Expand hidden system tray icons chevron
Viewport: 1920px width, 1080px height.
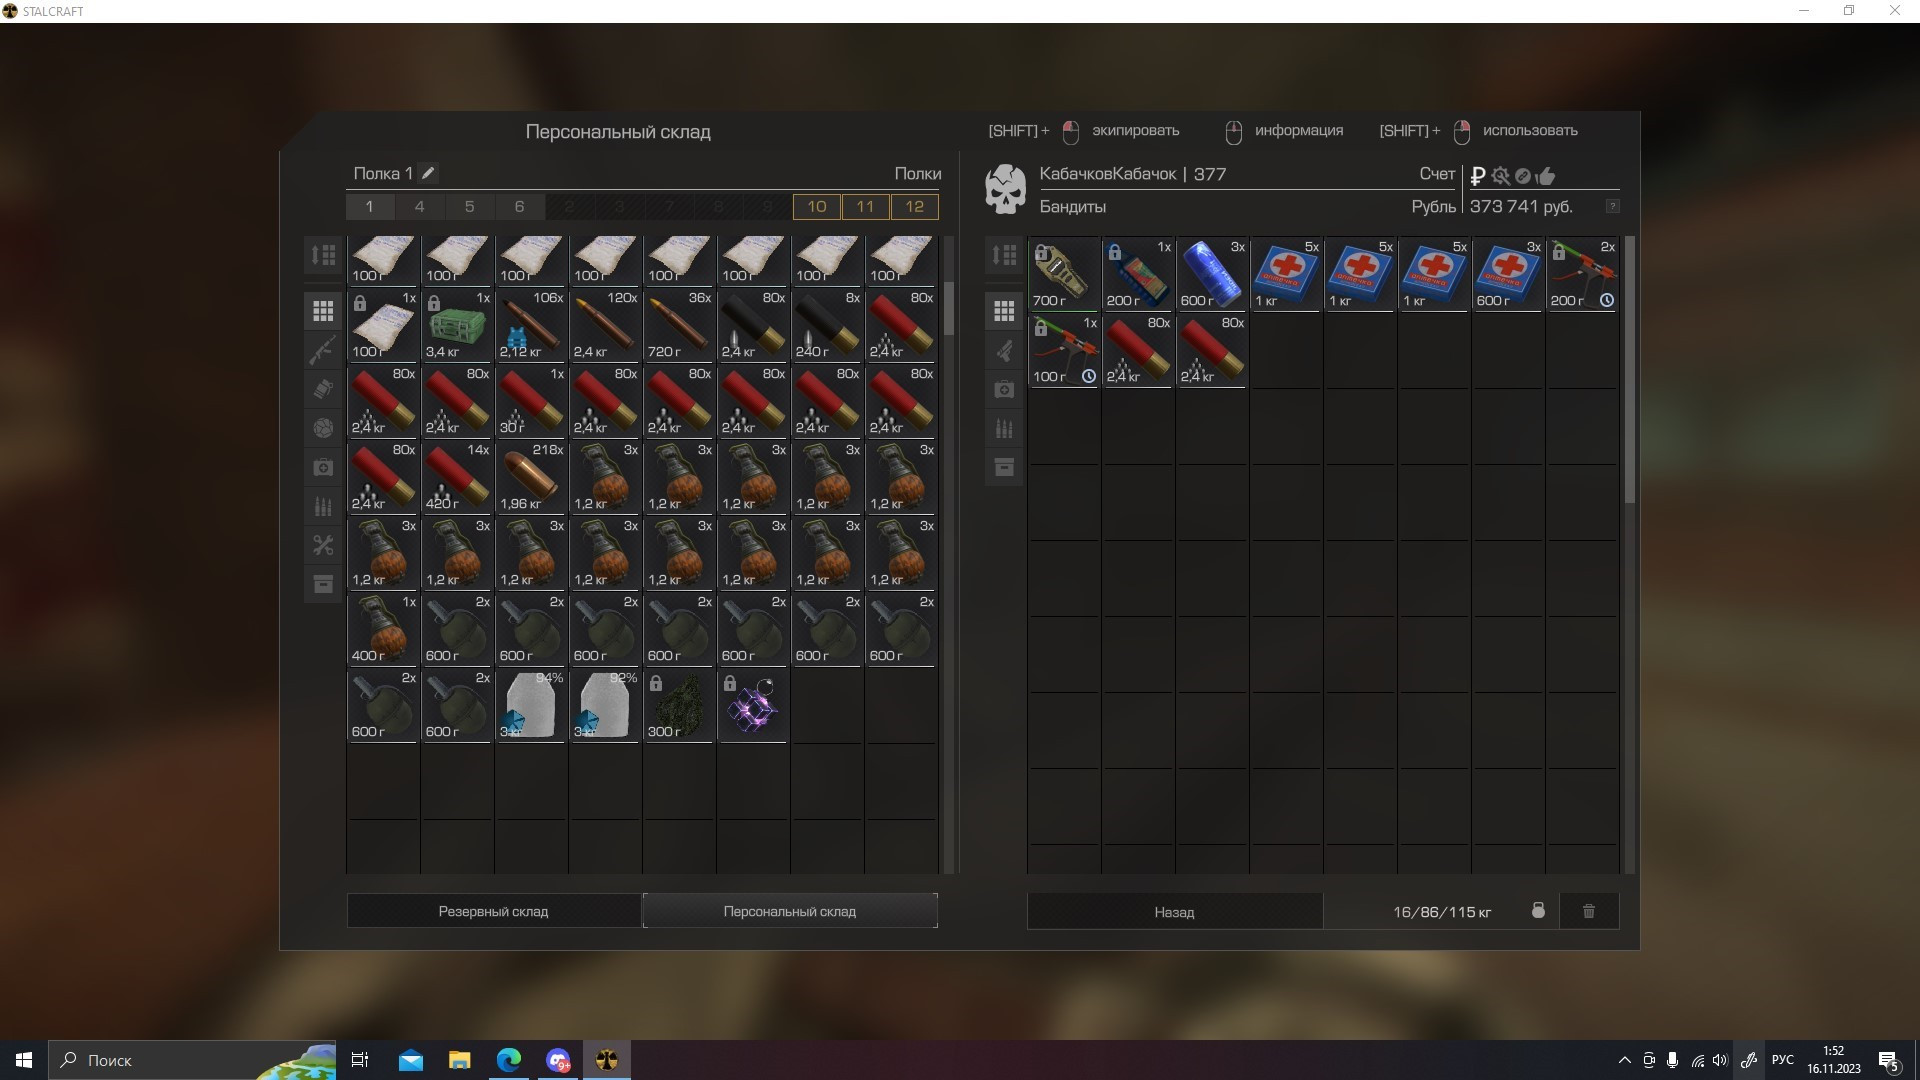pos(1624,1060)
